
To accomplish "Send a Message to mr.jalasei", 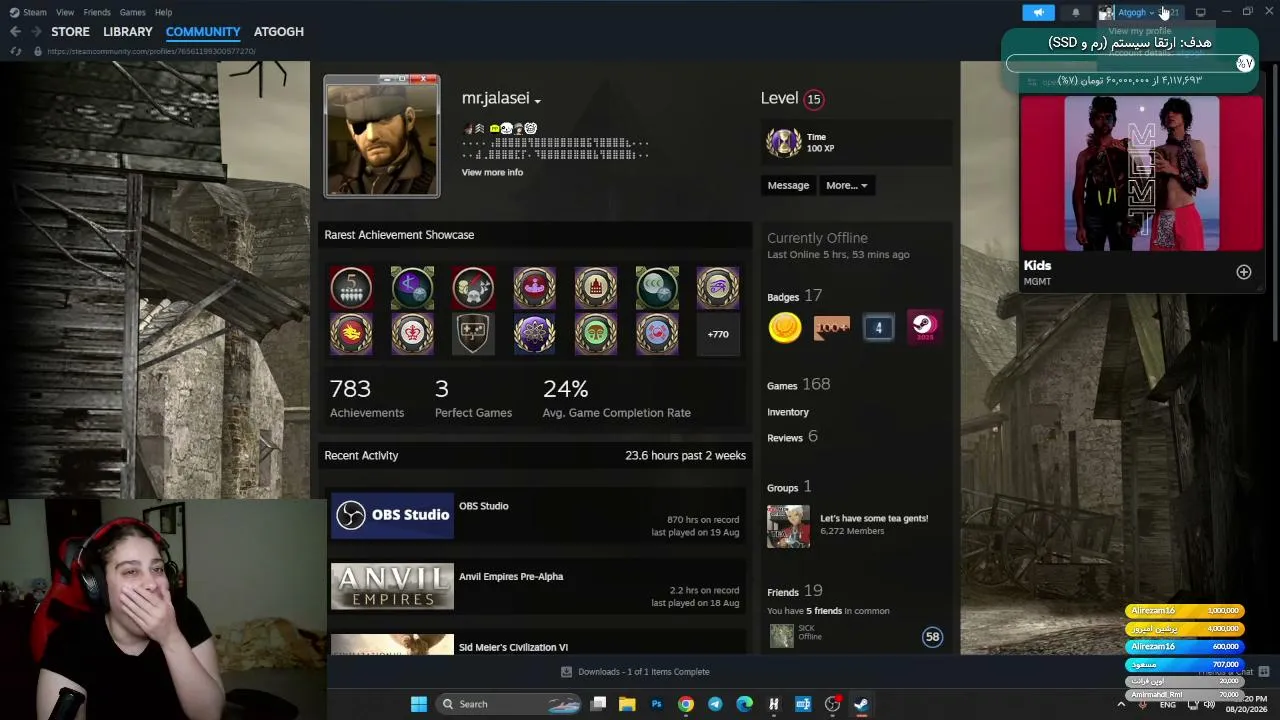I will click(788, 185).
